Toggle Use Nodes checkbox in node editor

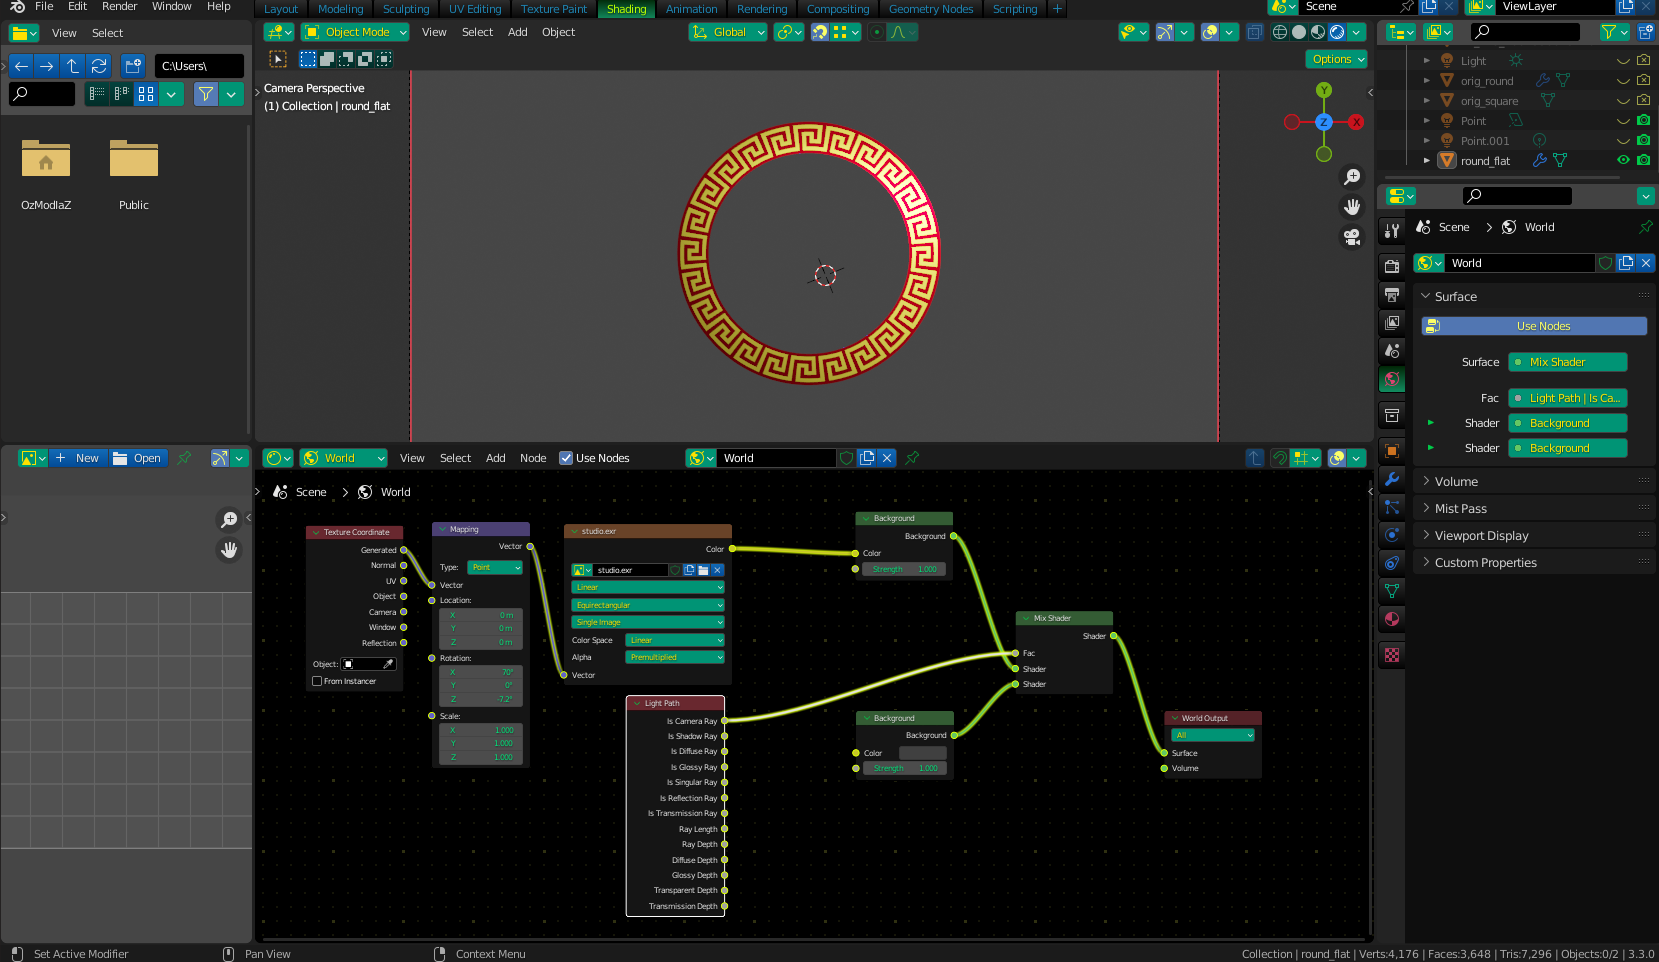click(566, 458)
